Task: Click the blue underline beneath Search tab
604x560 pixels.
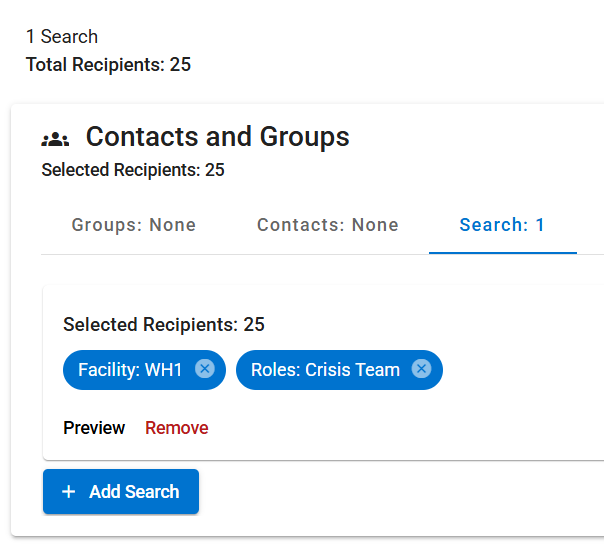Action: pyautogui.click(x=503, y=253)
